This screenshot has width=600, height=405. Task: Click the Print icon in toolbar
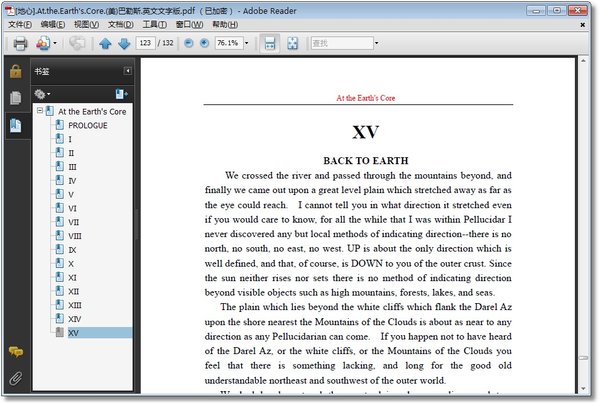(19, 44)
